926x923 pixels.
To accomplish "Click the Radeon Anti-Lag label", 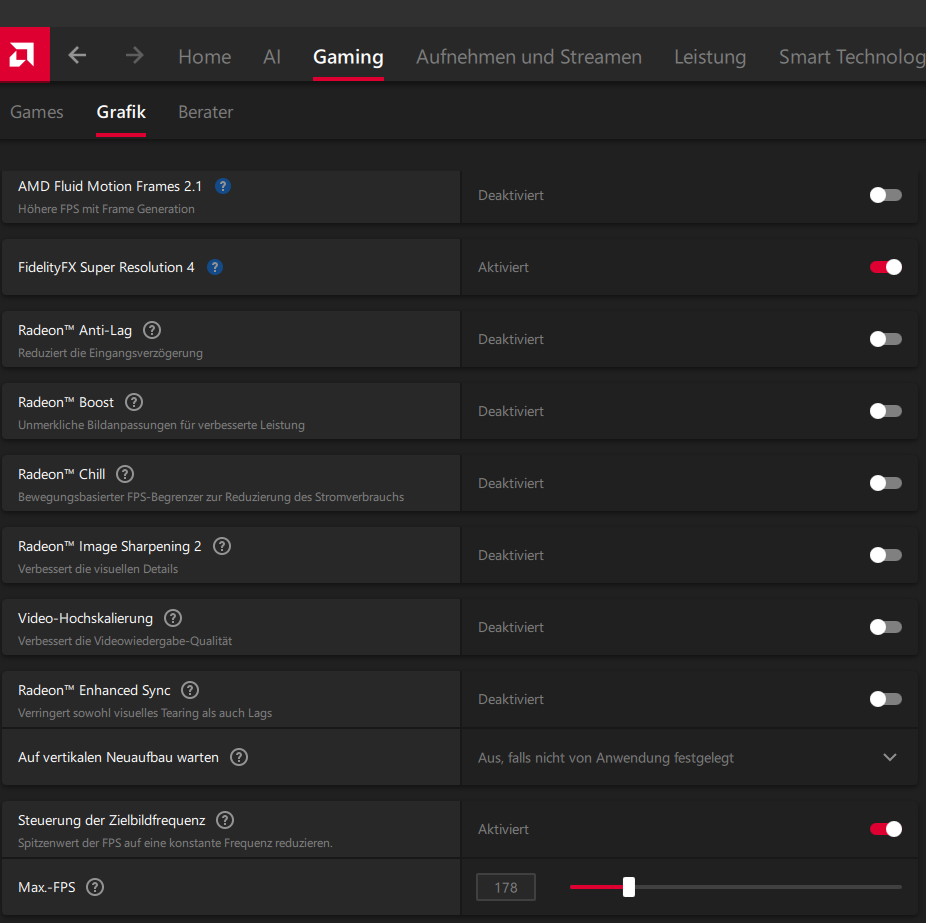I will pos(75,331).
